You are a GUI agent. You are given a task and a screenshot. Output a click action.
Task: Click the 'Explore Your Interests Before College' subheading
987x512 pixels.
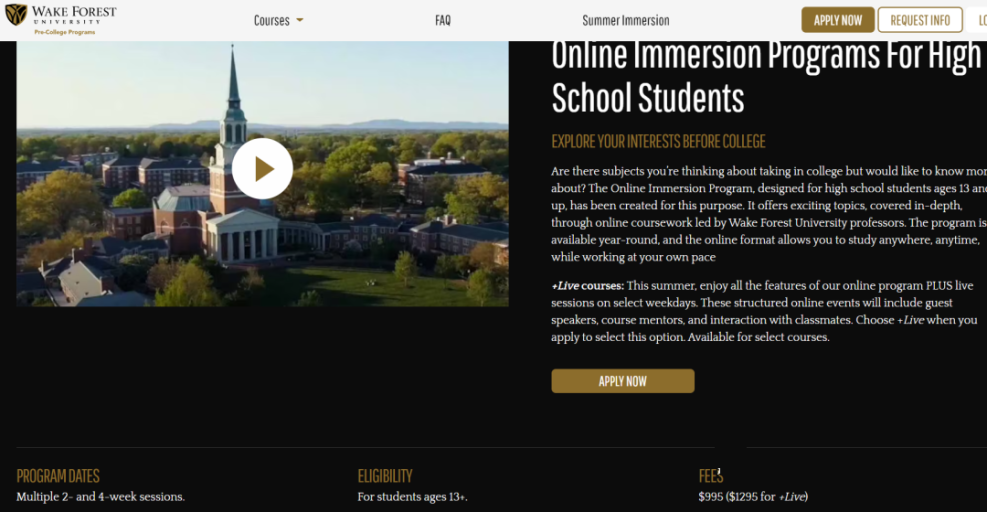point(658,142)
